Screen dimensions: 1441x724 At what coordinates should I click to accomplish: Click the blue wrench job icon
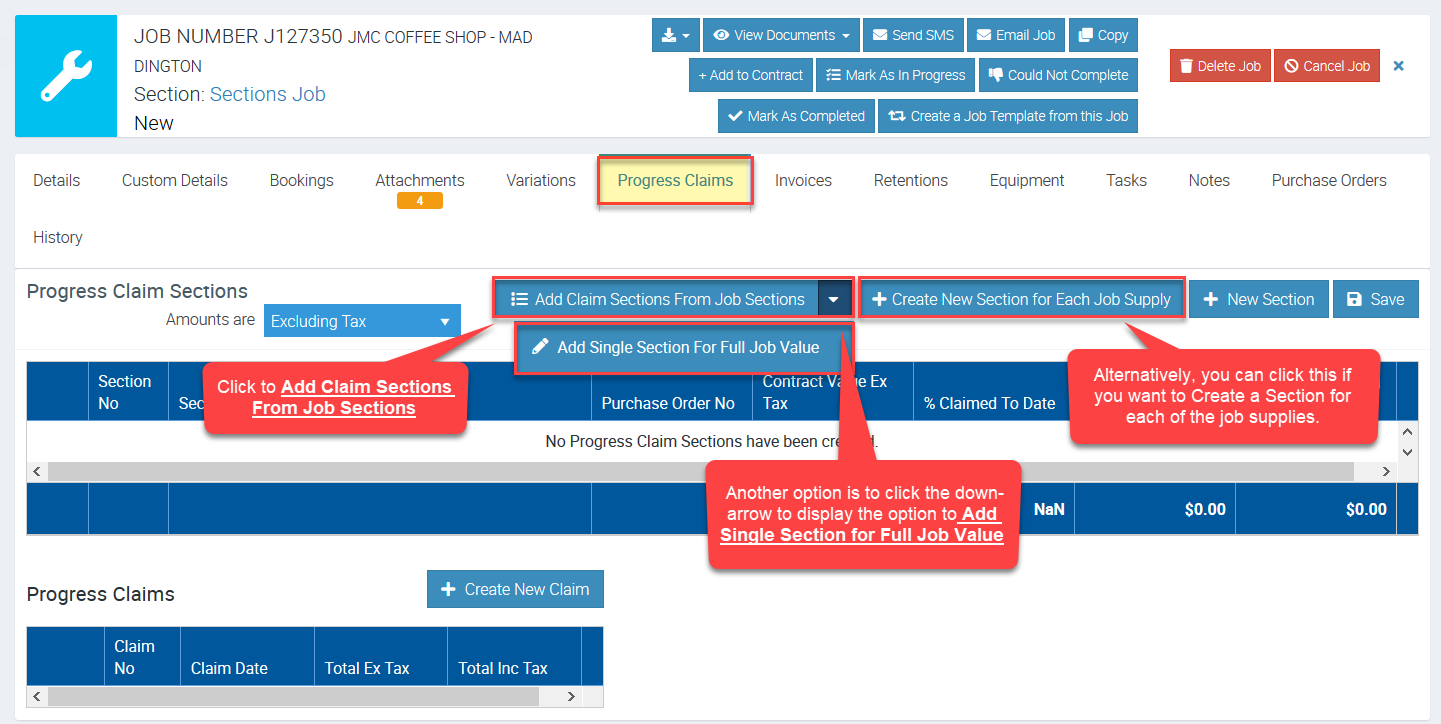[66, 76]
